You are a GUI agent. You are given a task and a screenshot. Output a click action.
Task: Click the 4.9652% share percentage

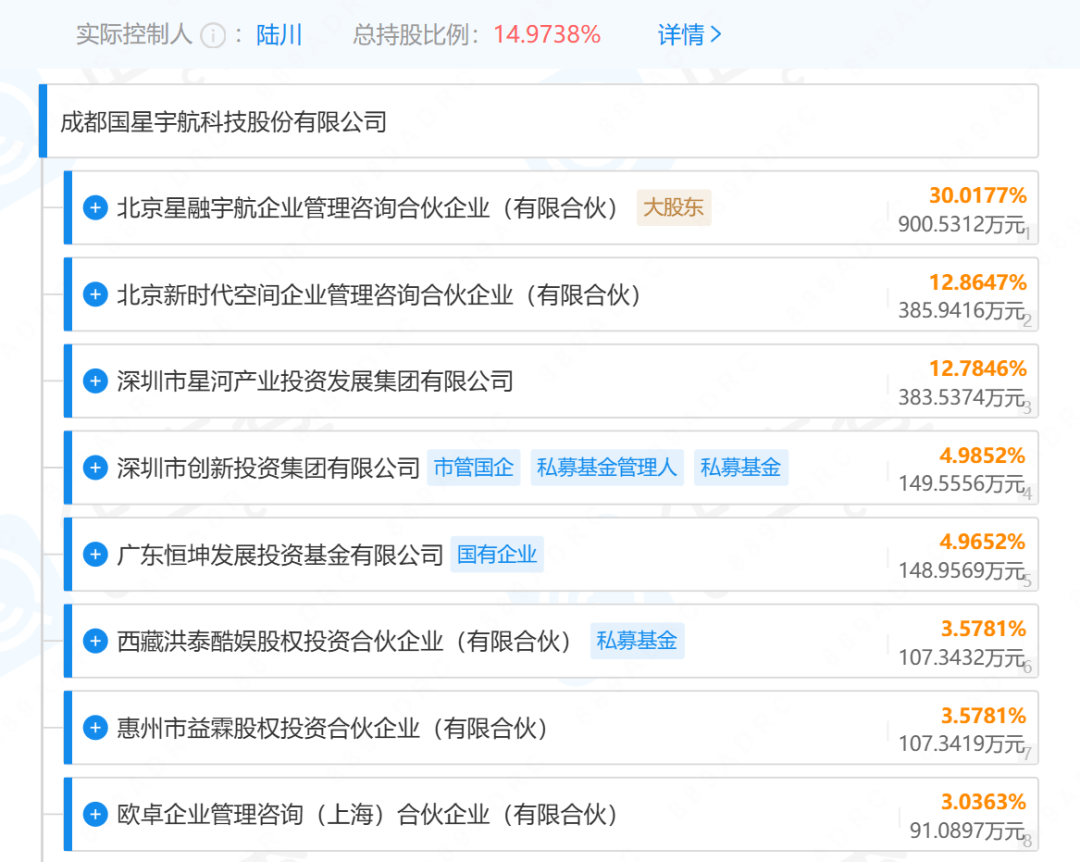983,542
